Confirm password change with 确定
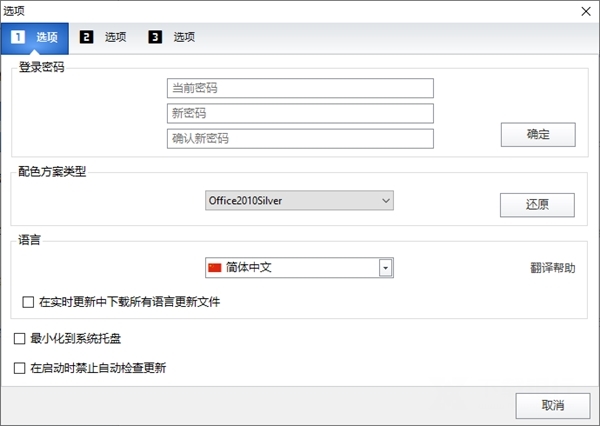 coord(538,134)
